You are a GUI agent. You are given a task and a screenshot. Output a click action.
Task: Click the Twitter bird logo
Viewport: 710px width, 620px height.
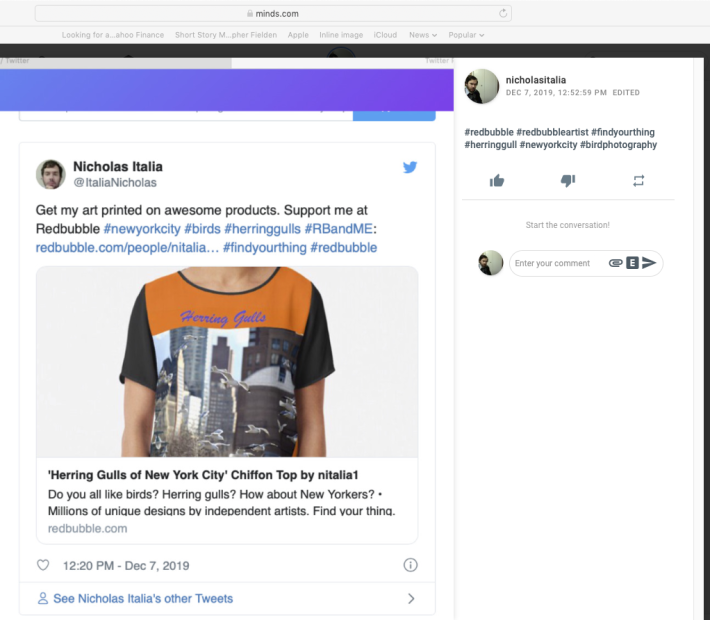pos(410,167)
